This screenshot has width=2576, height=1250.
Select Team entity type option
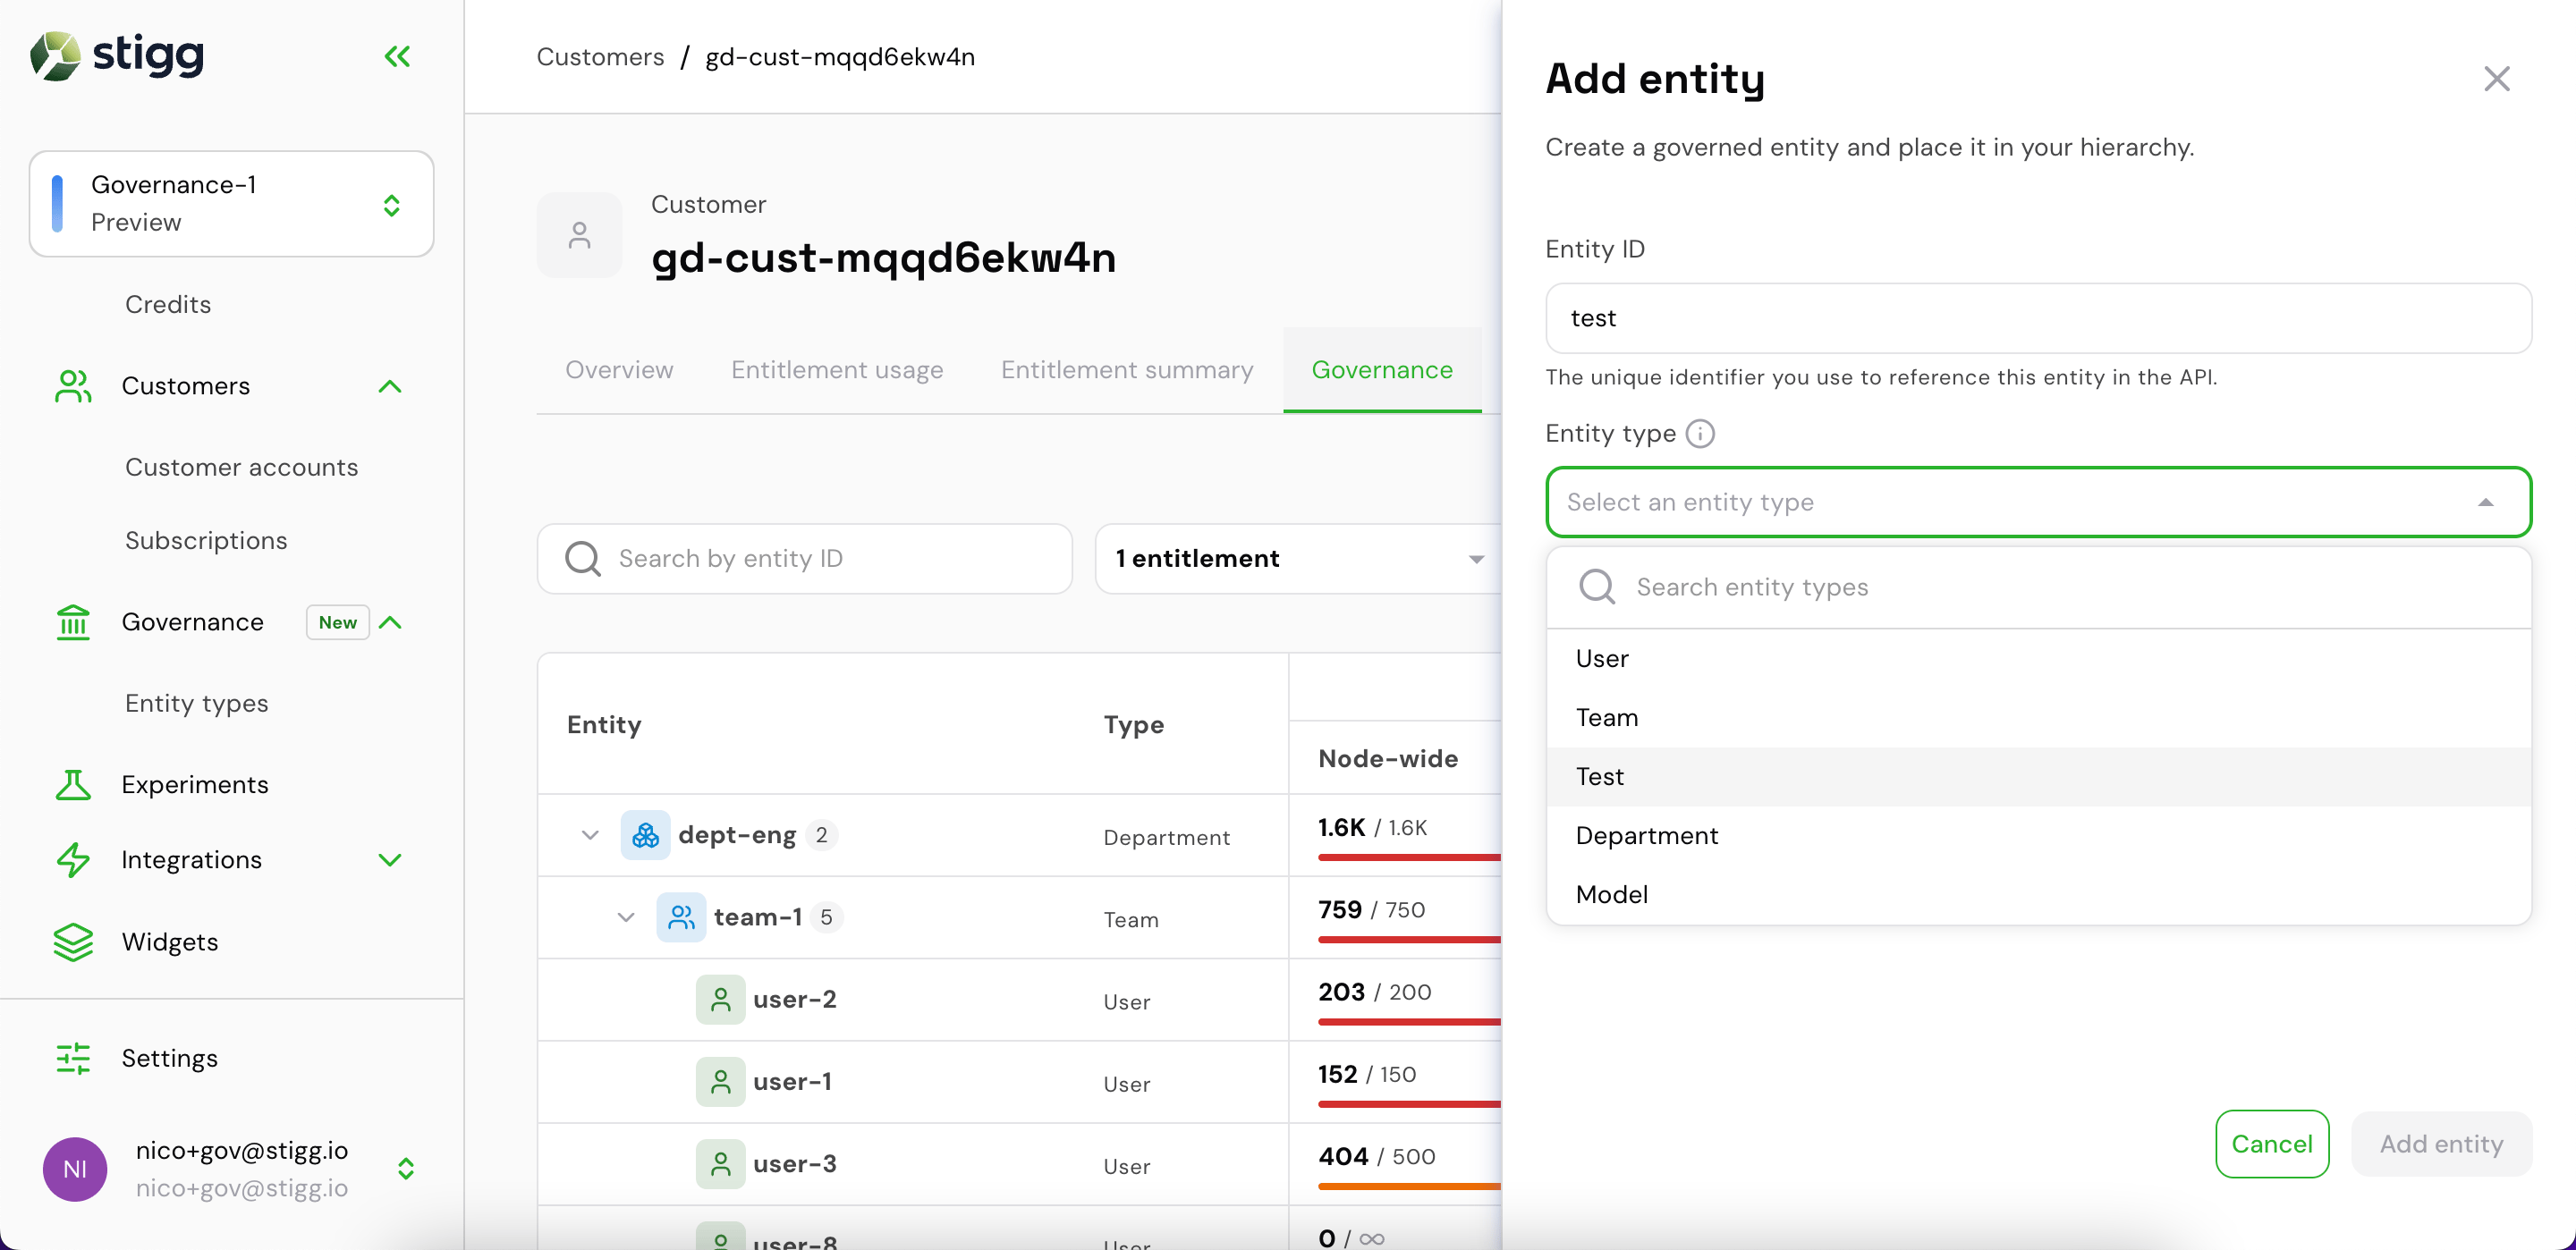(x=2038, y=718)
